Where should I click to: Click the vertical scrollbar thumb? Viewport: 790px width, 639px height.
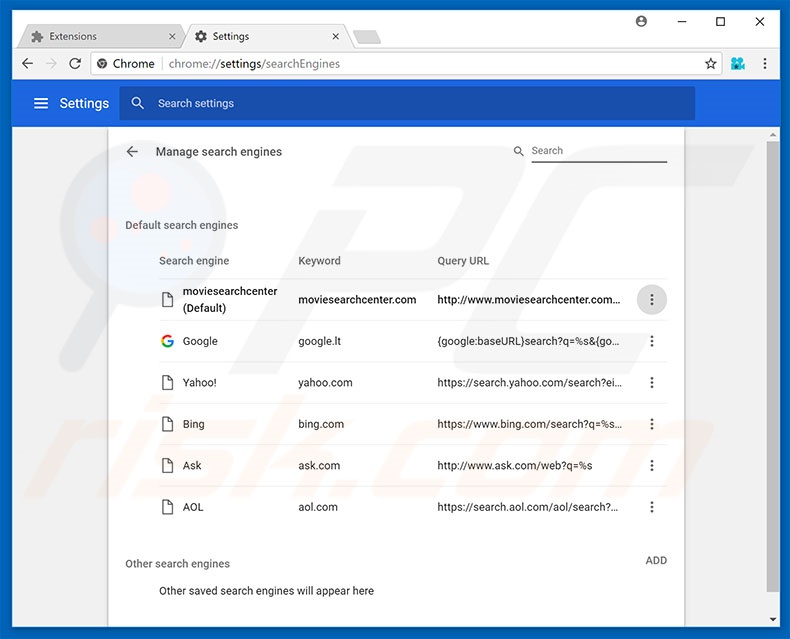pos(772,366)
